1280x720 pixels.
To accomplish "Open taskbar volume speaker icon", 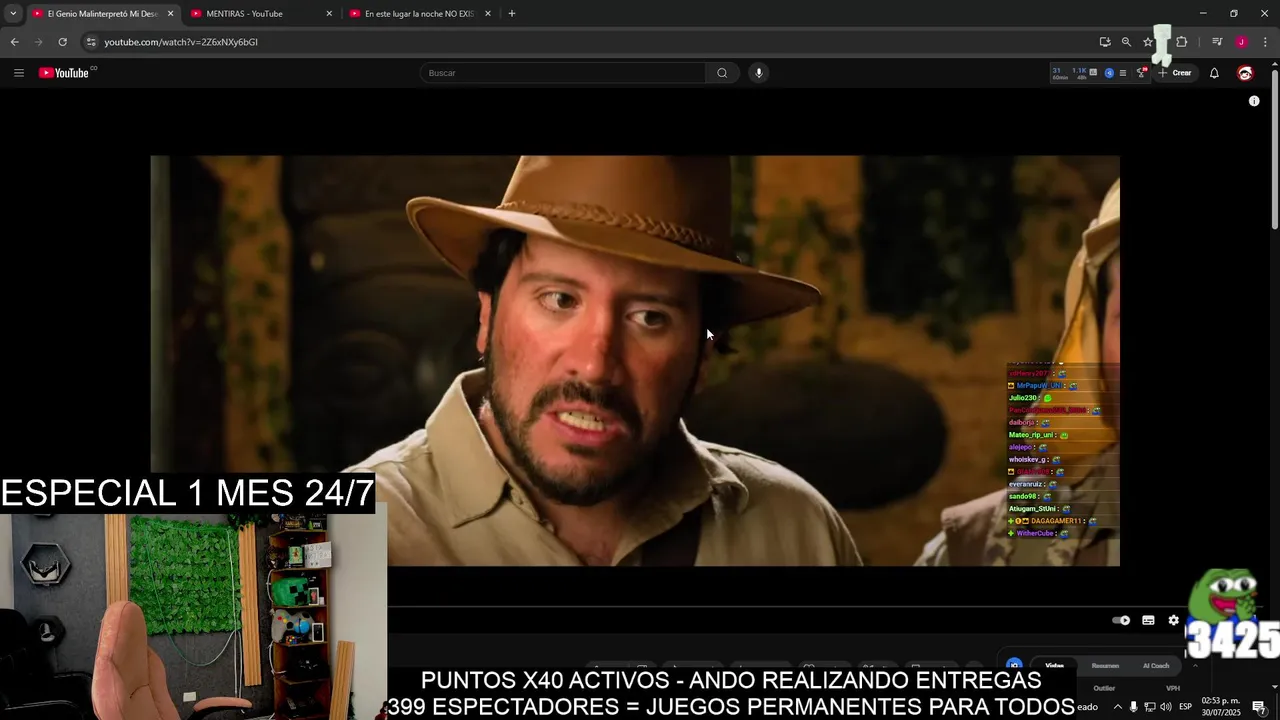I will click(x=1166, y=707).
